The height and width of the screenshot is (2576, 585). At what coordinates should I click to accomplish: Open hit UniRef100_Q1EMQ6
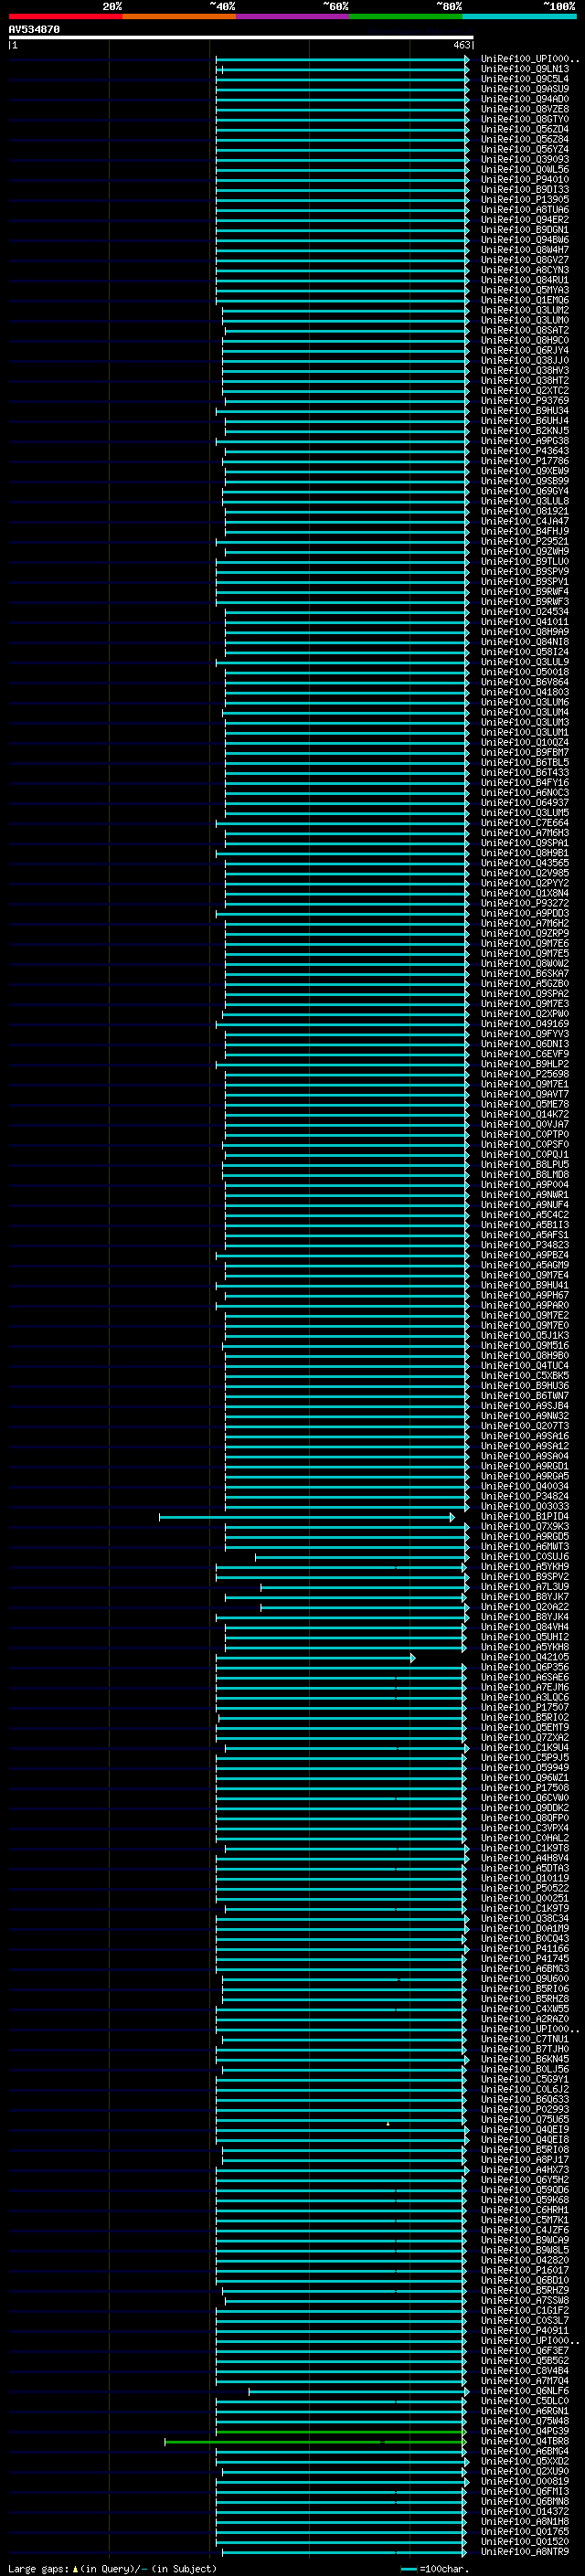(525, 300)
